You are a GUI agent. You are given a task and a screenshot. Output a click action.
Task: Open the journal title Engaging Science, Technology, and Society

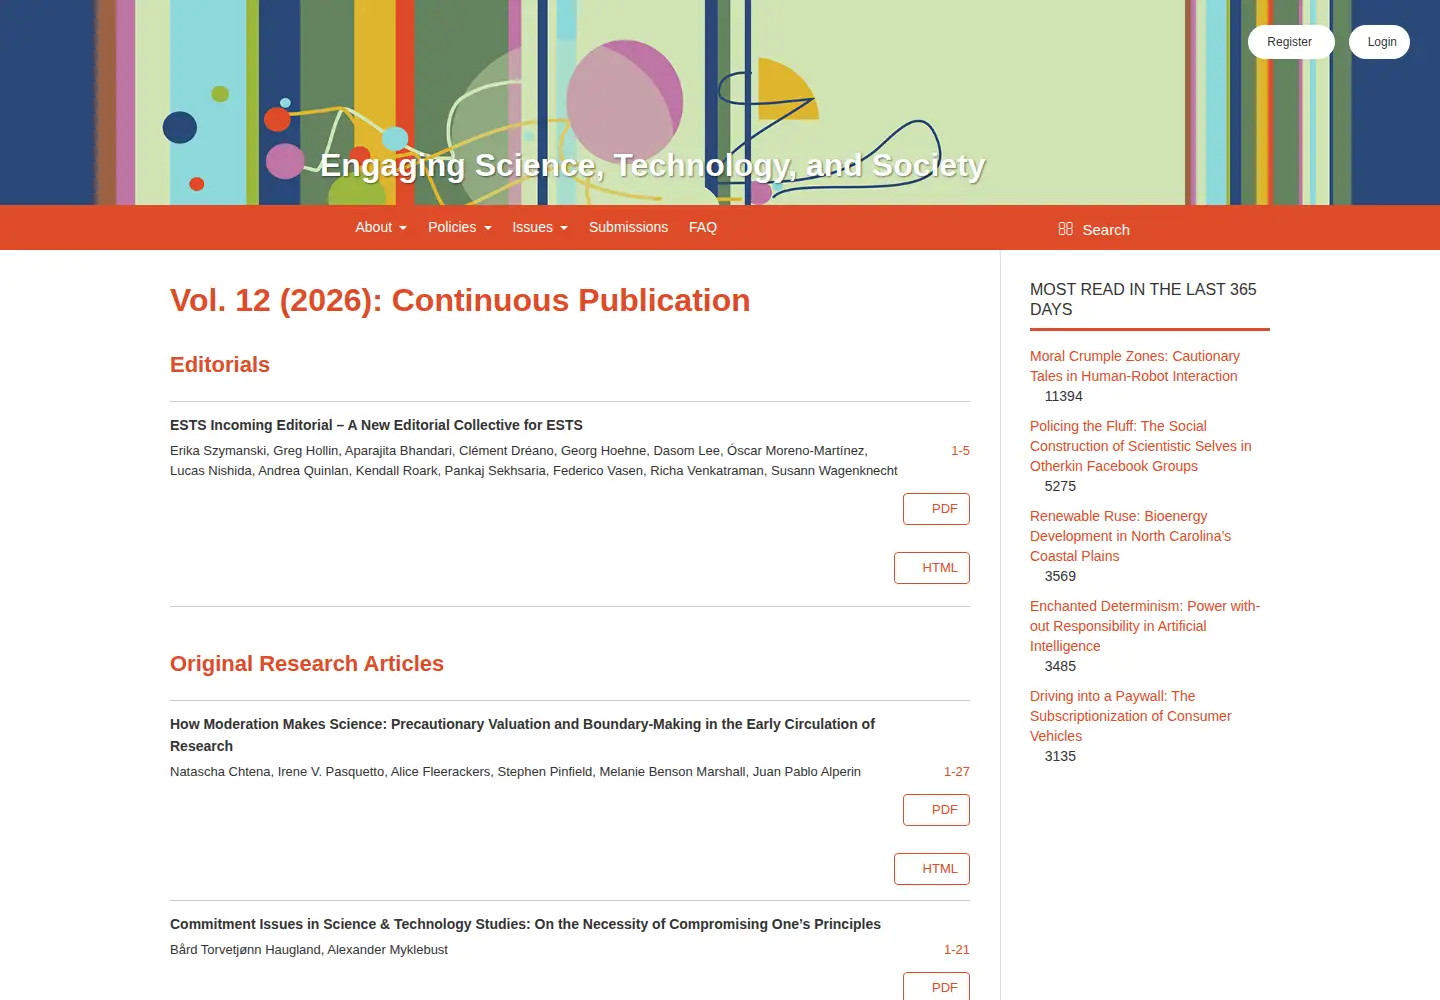tap(652, 165)
